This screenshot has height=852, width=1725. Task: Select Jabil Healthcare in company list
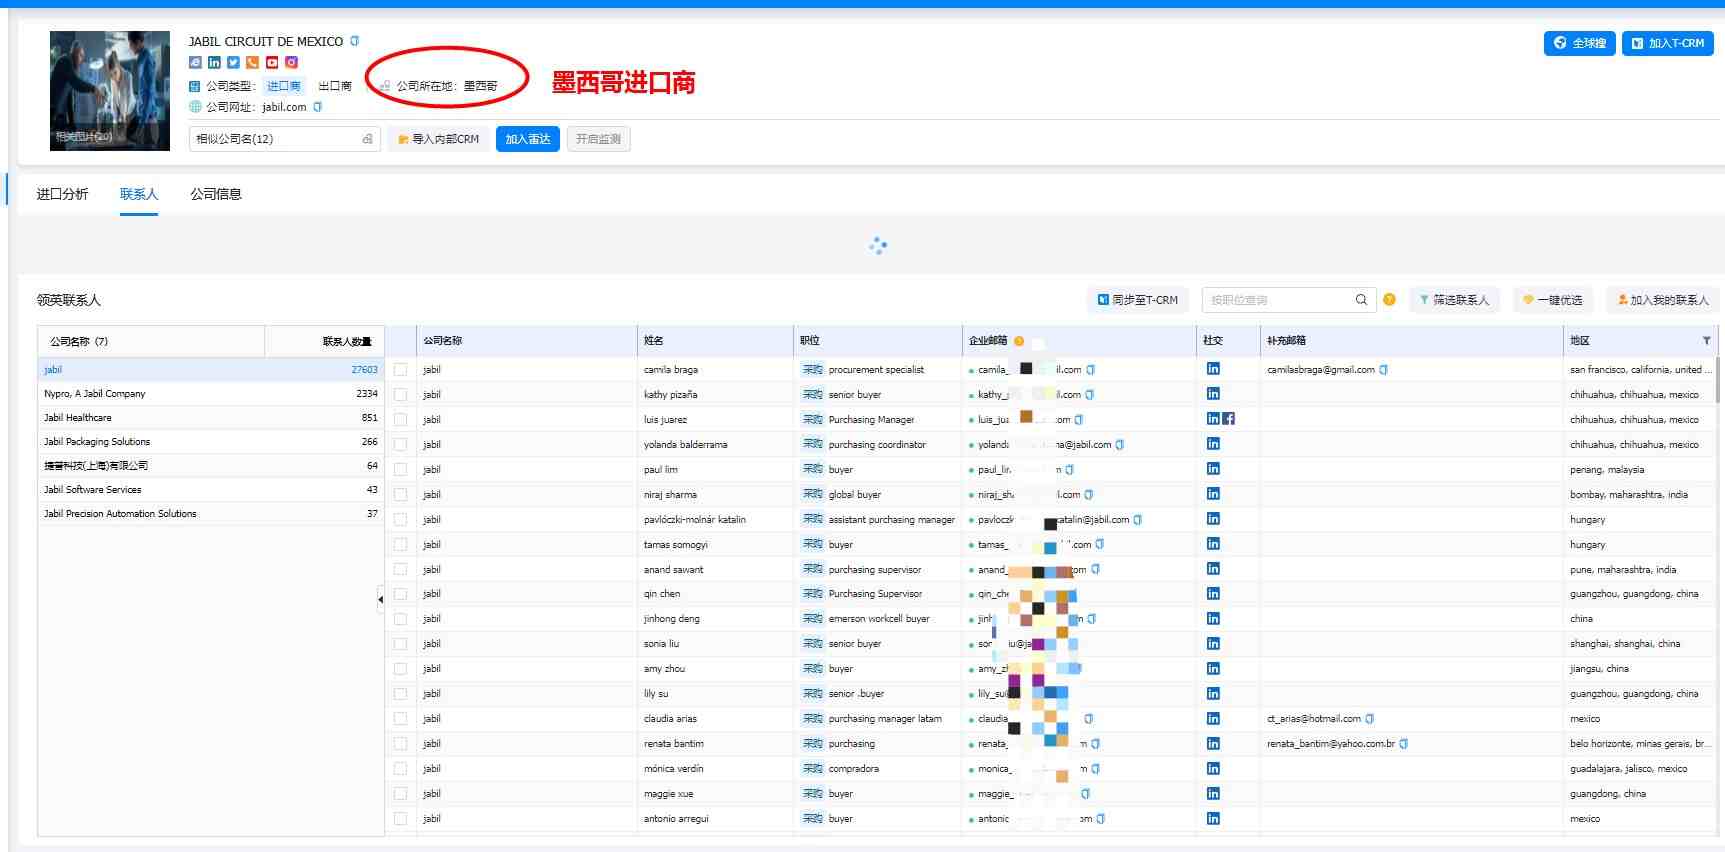click(x=211, y=418)
